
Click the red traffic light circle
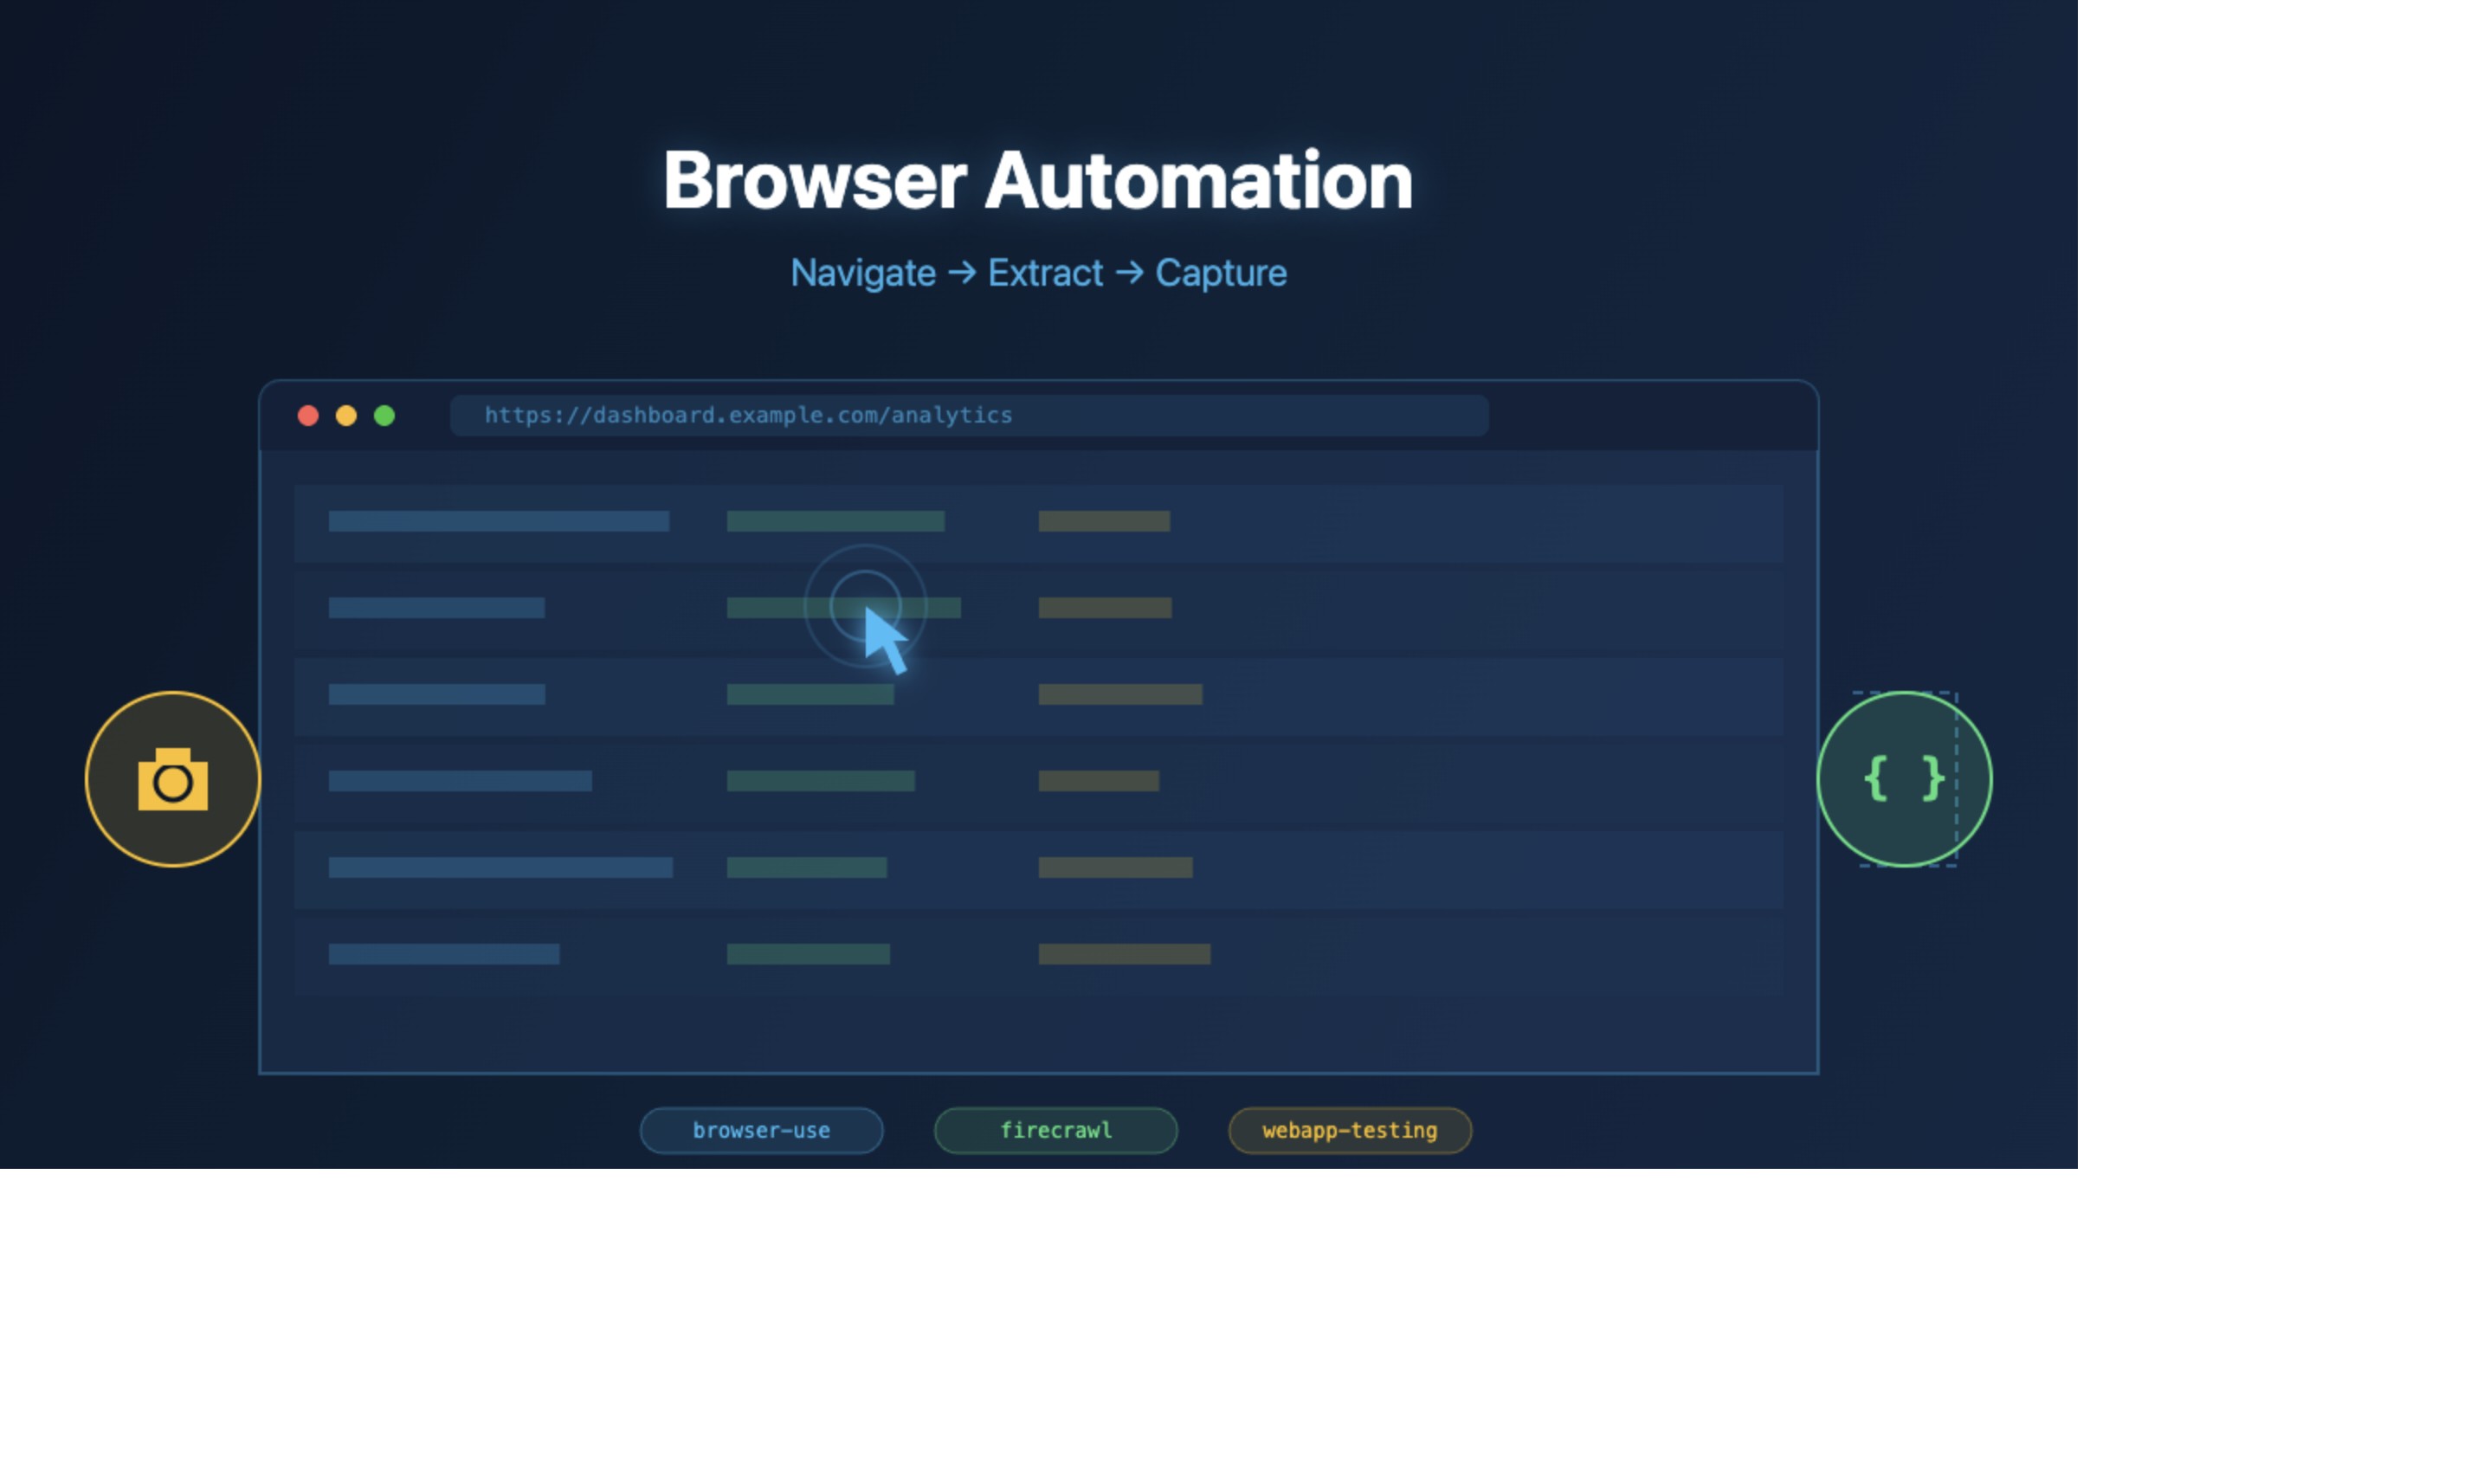308,415
